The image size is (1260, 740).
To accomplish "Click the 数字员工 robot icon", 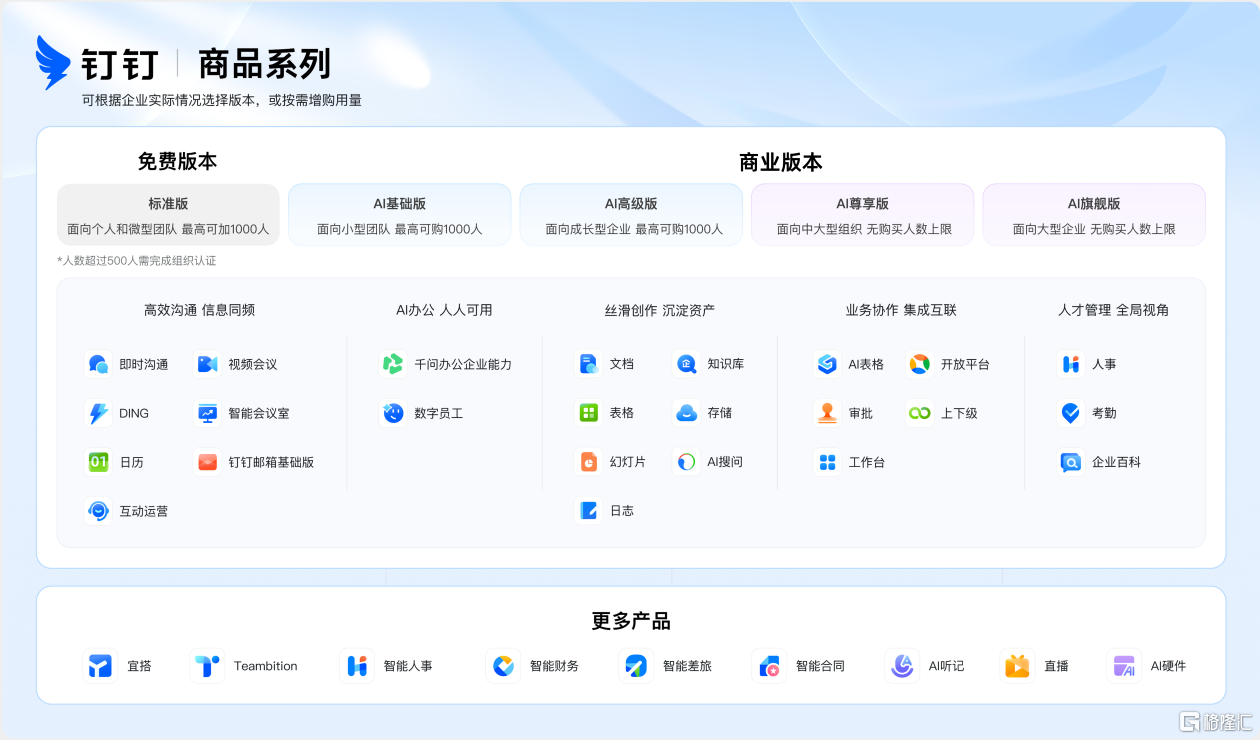I will point(393,413).
